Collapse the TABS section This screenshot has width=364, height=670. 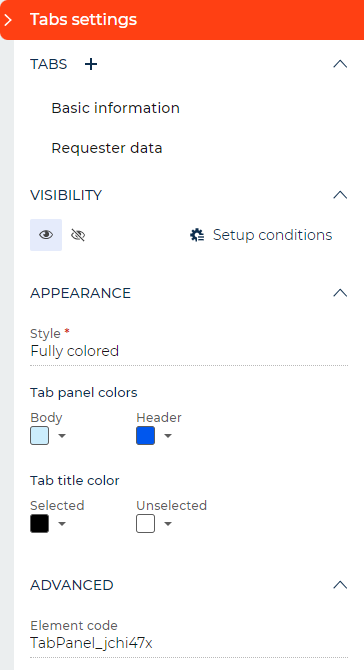click(x=340, y=64)
